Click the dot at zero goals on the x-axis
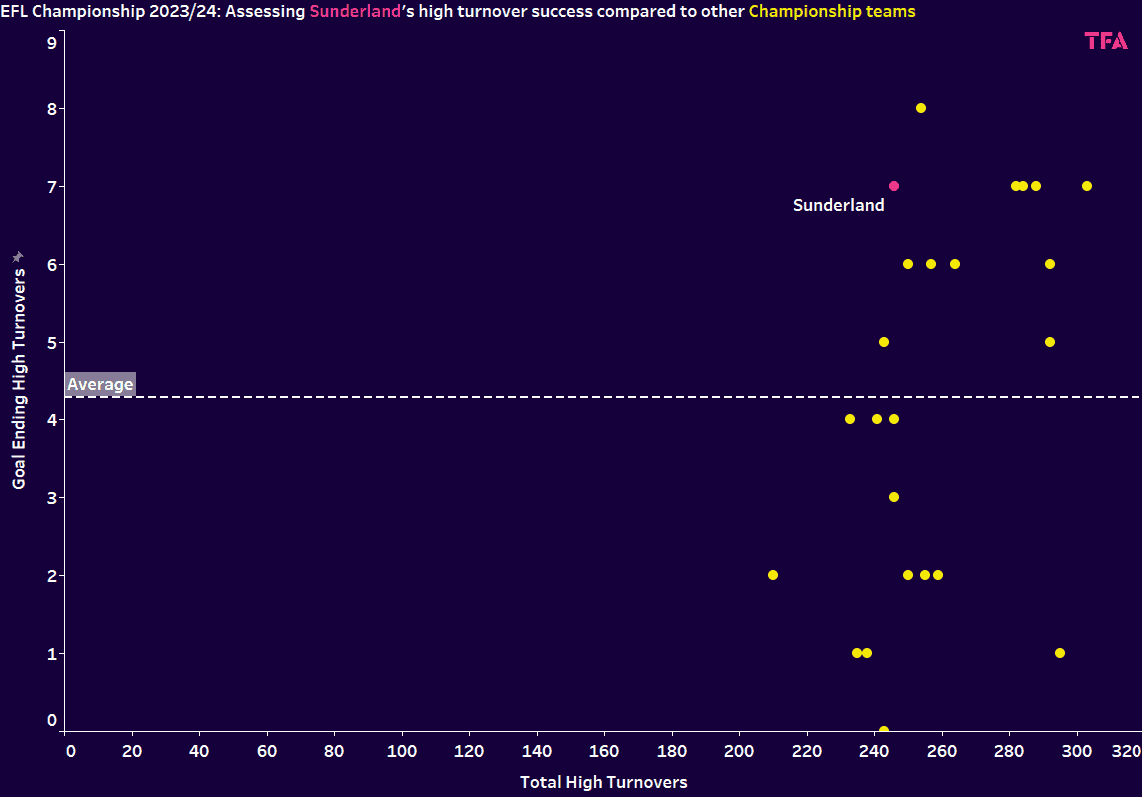The image size is (1142, 797). pyautogui.click(x=884, y=730)
